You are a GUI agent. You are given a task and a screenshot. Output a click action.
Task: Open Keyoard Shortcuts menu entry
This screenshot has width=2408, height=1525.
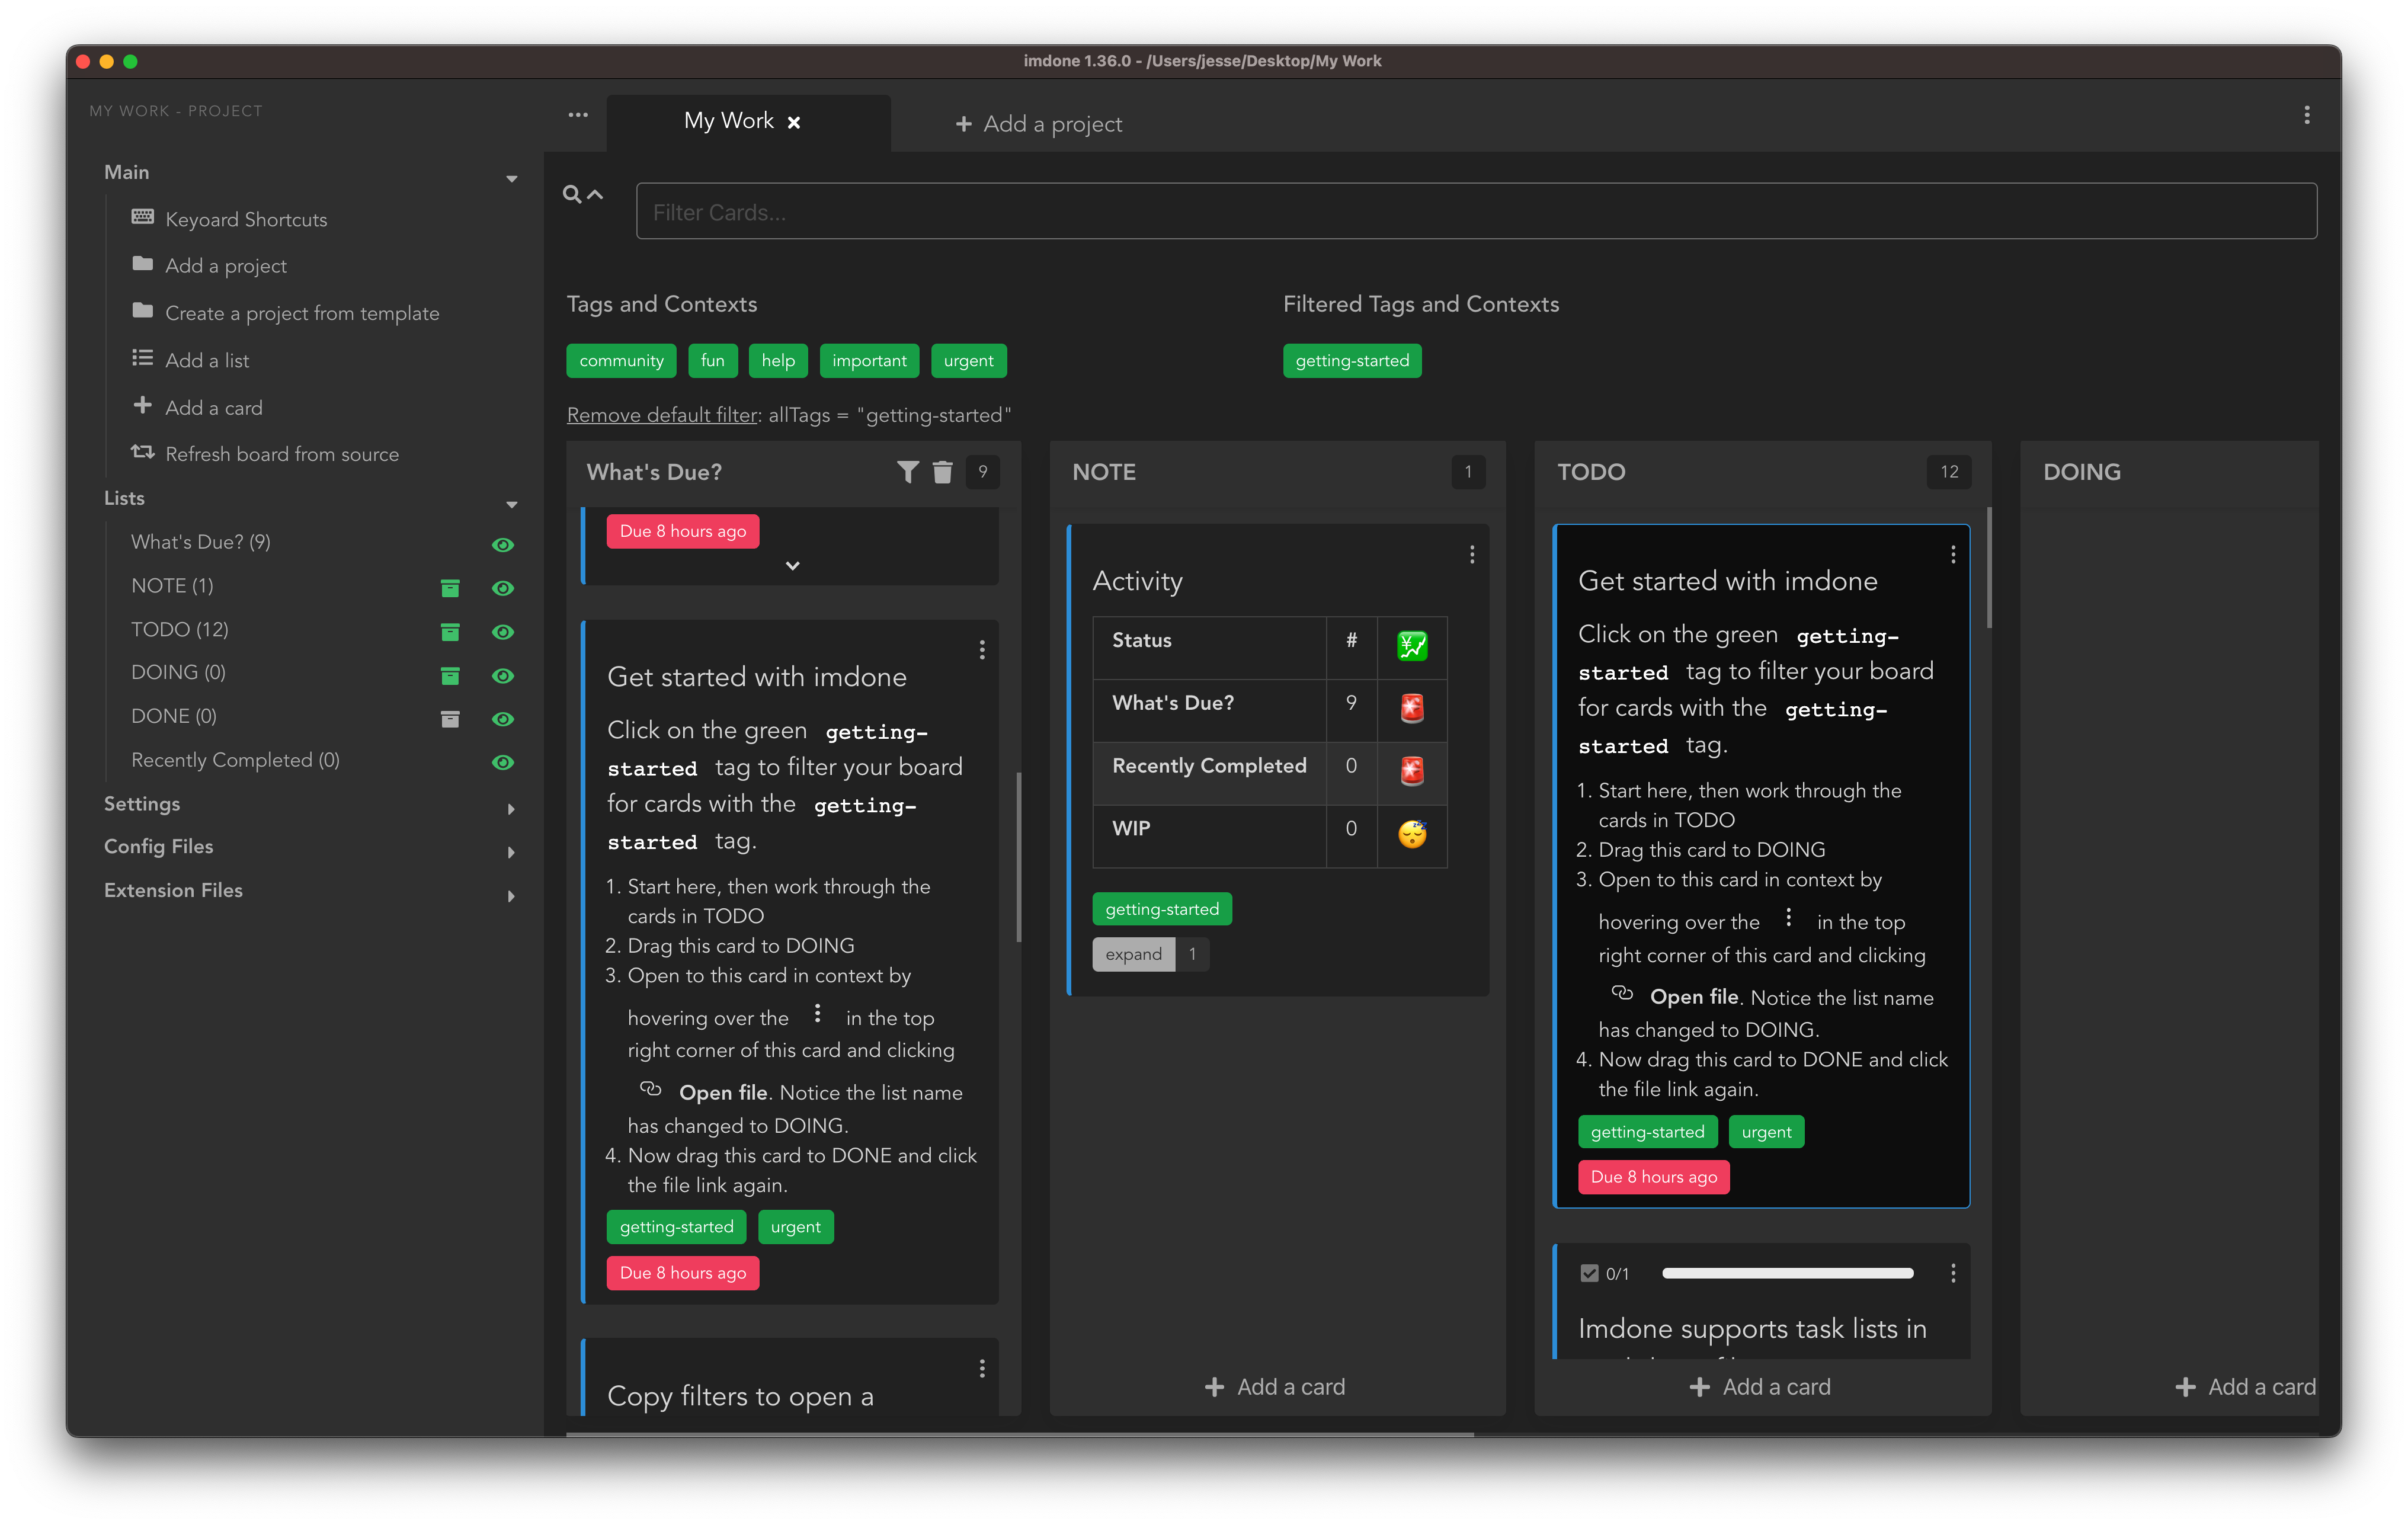(246, 219)
